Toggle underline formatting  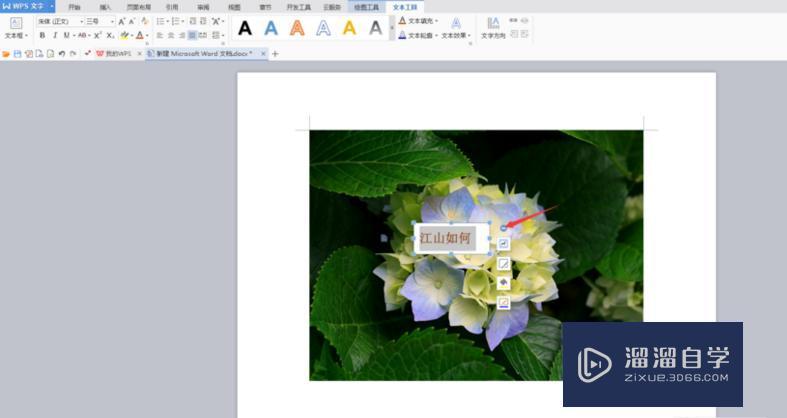[66, 36]
